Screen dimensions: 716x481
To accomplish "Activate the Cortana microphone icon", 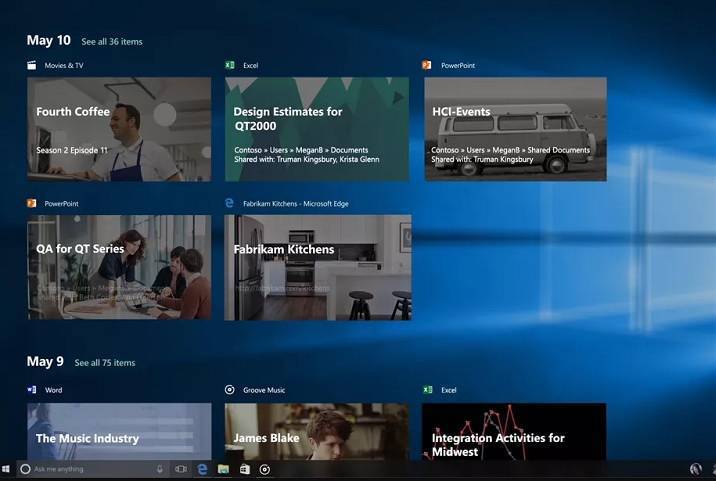I will click(x=160, y=469).
